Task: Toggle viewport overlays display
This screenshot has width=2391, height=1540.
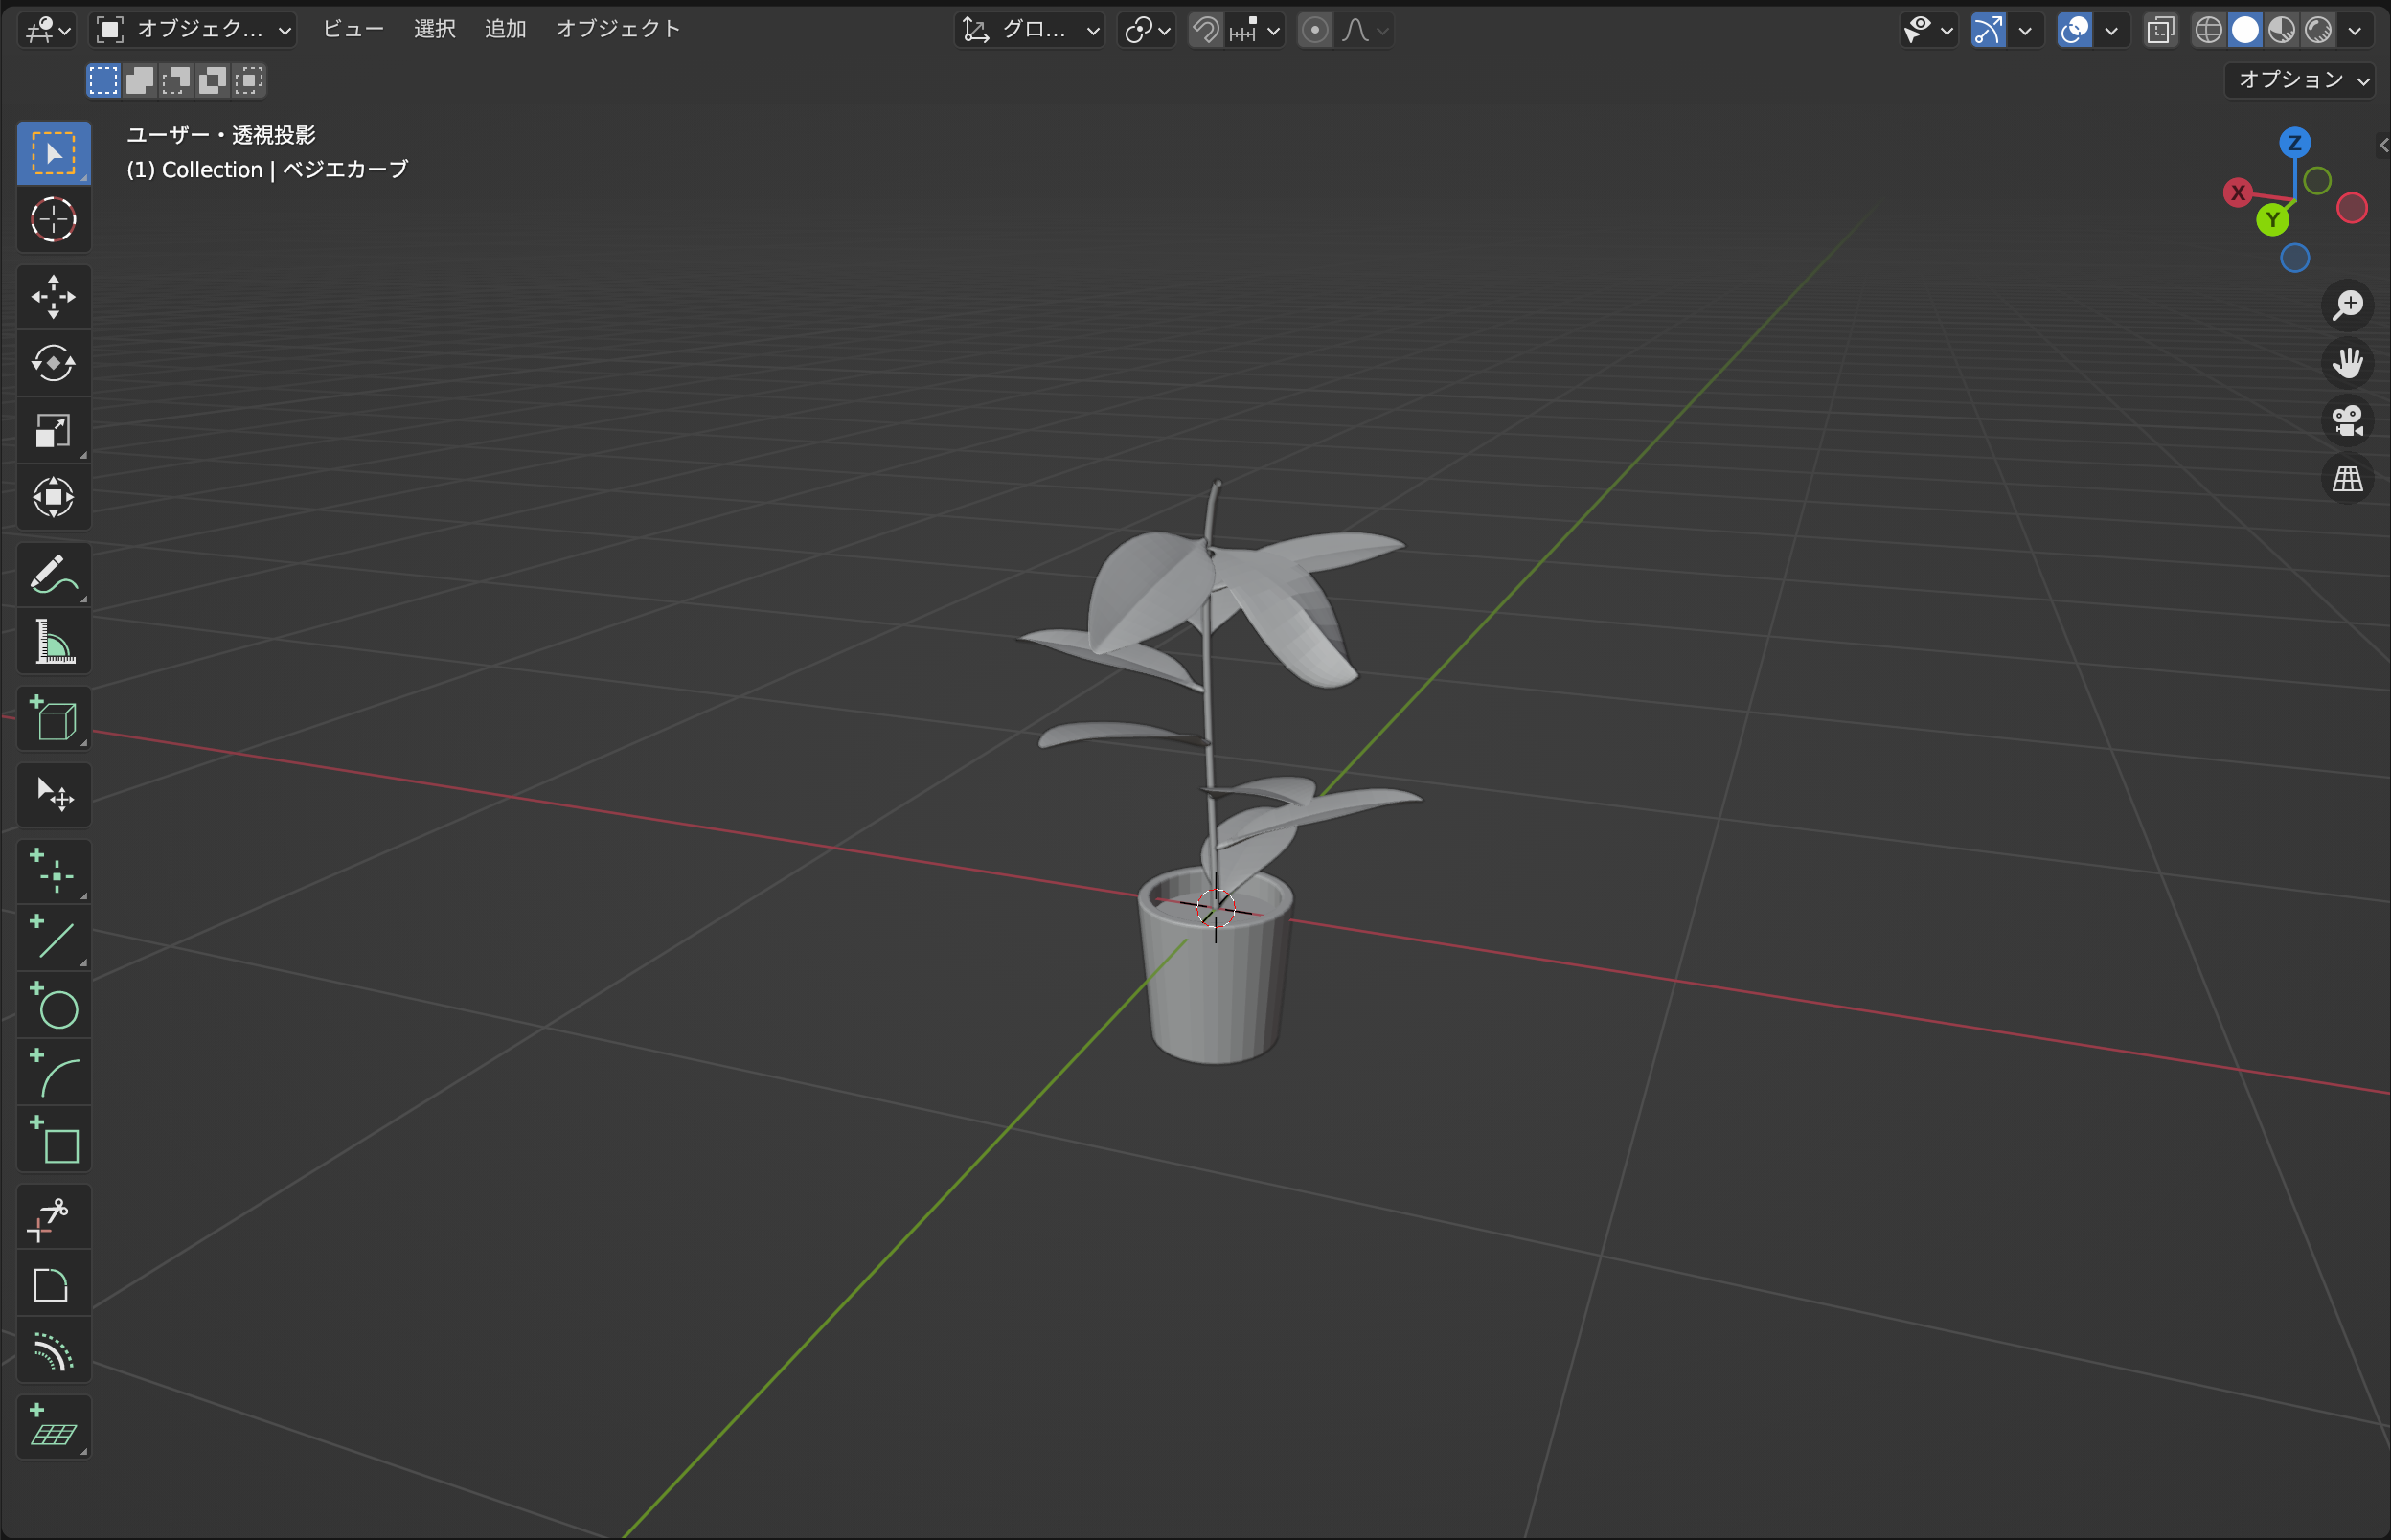Action: pyautogui.click(x=2074, y=30)
